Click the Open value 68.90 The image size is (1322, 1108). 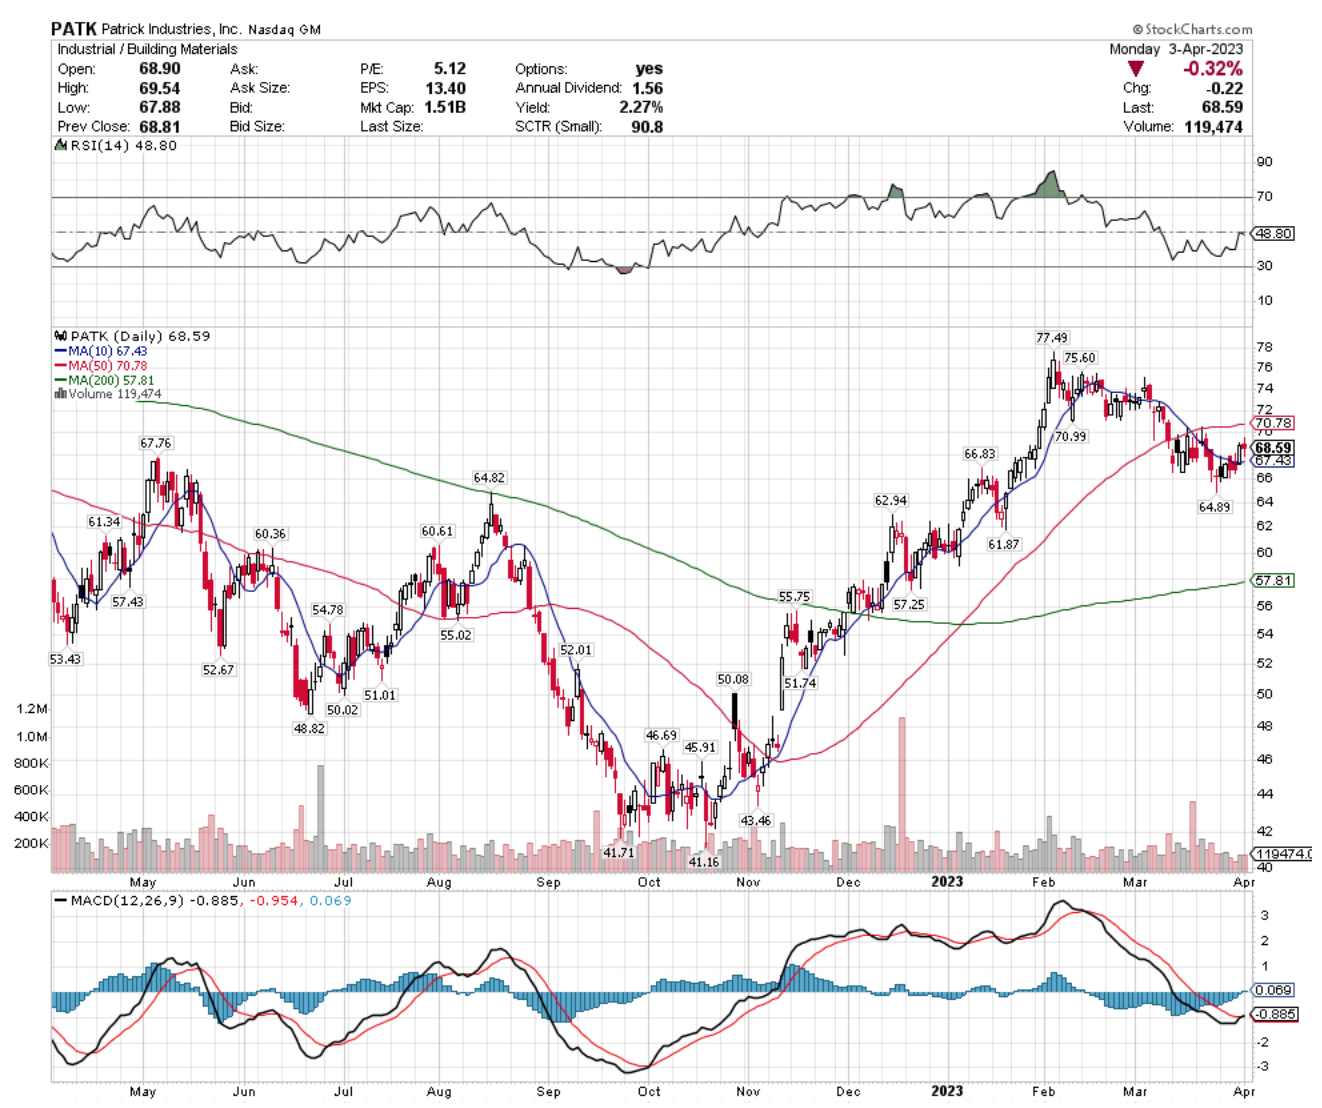160,69
